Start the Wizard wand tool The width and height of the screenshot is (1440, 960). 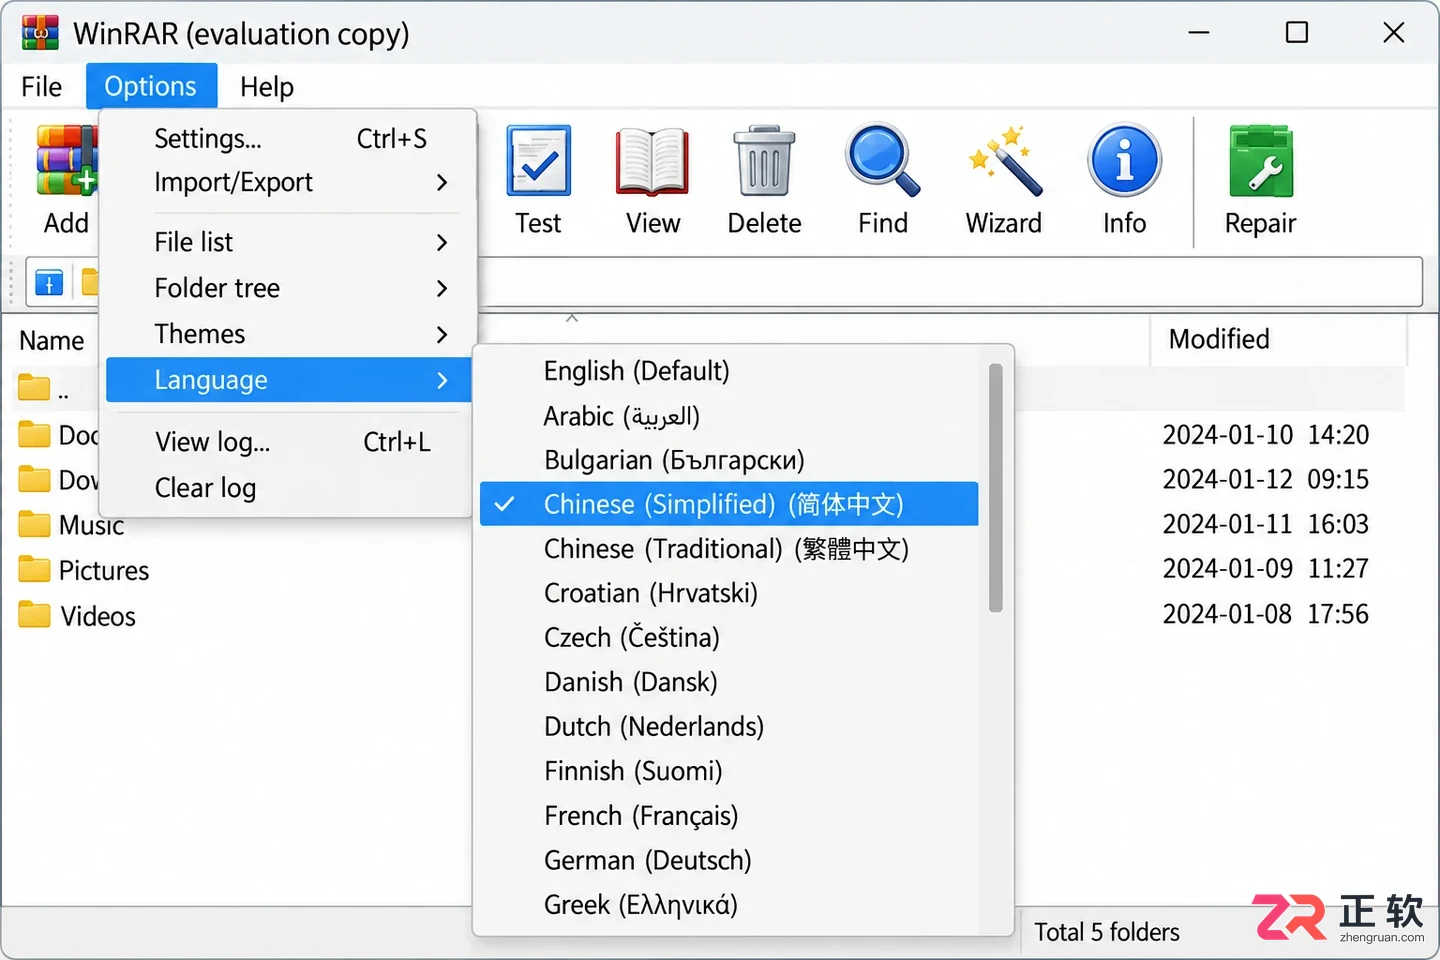tap(1004, 160)
